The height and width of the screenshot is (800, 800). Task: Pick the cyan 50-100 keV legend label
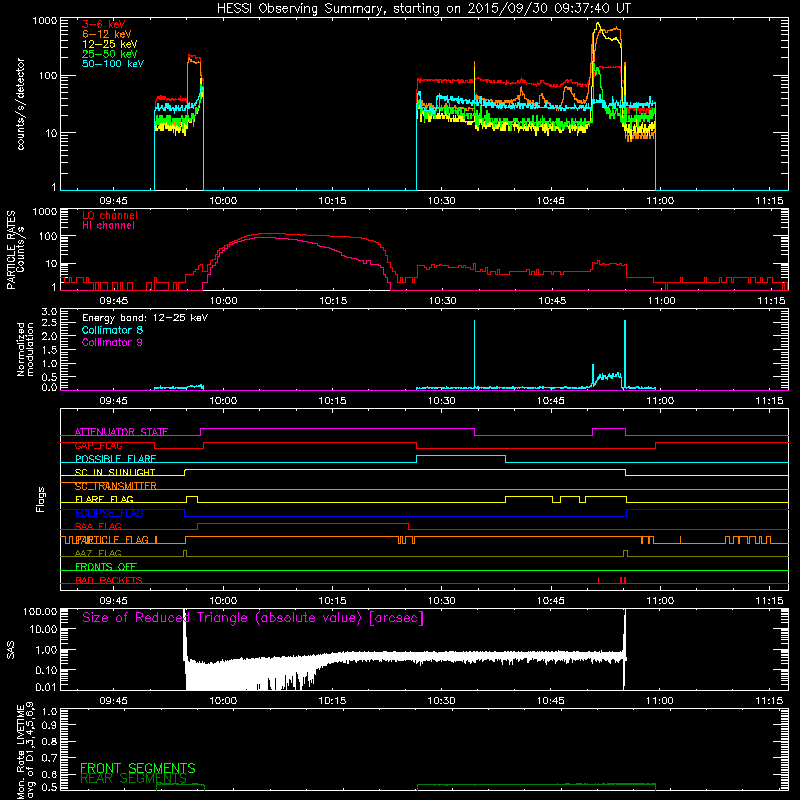[x=113, y=64]
